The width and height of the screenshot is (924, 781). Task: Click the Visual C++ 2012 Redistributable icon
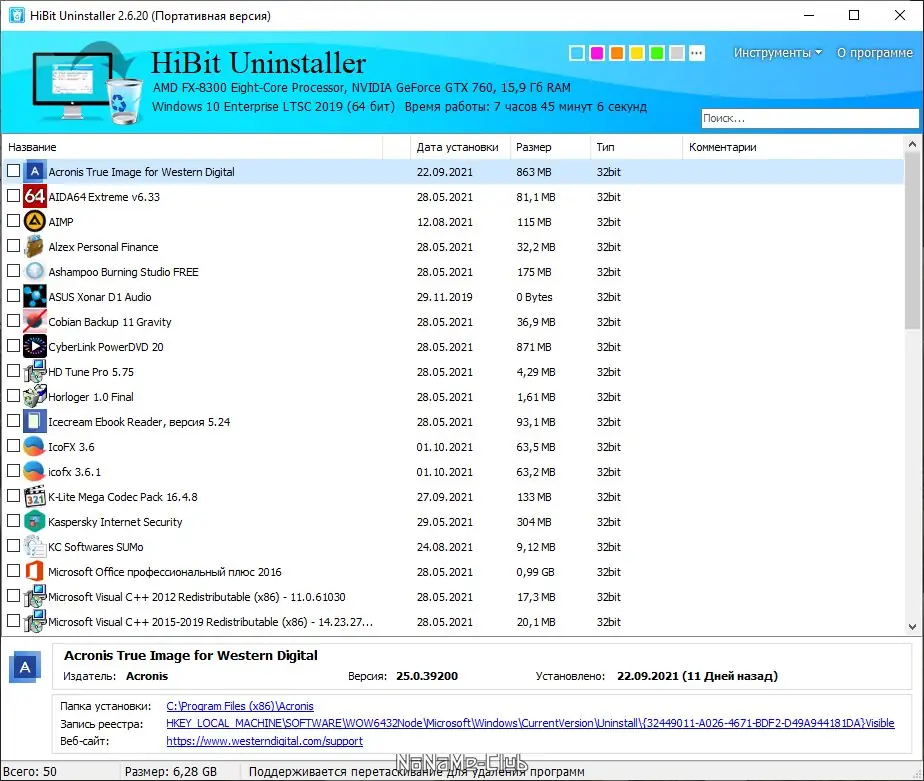pyautogui.click(x=35, y=597)
